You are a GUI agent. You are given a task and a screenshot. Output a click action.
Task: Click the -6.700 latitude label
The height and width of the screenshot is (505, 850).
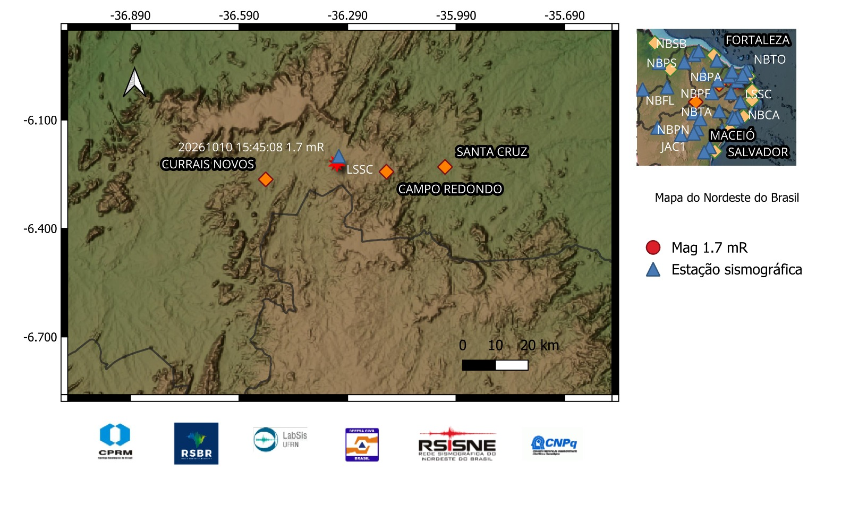coord(40,337)
